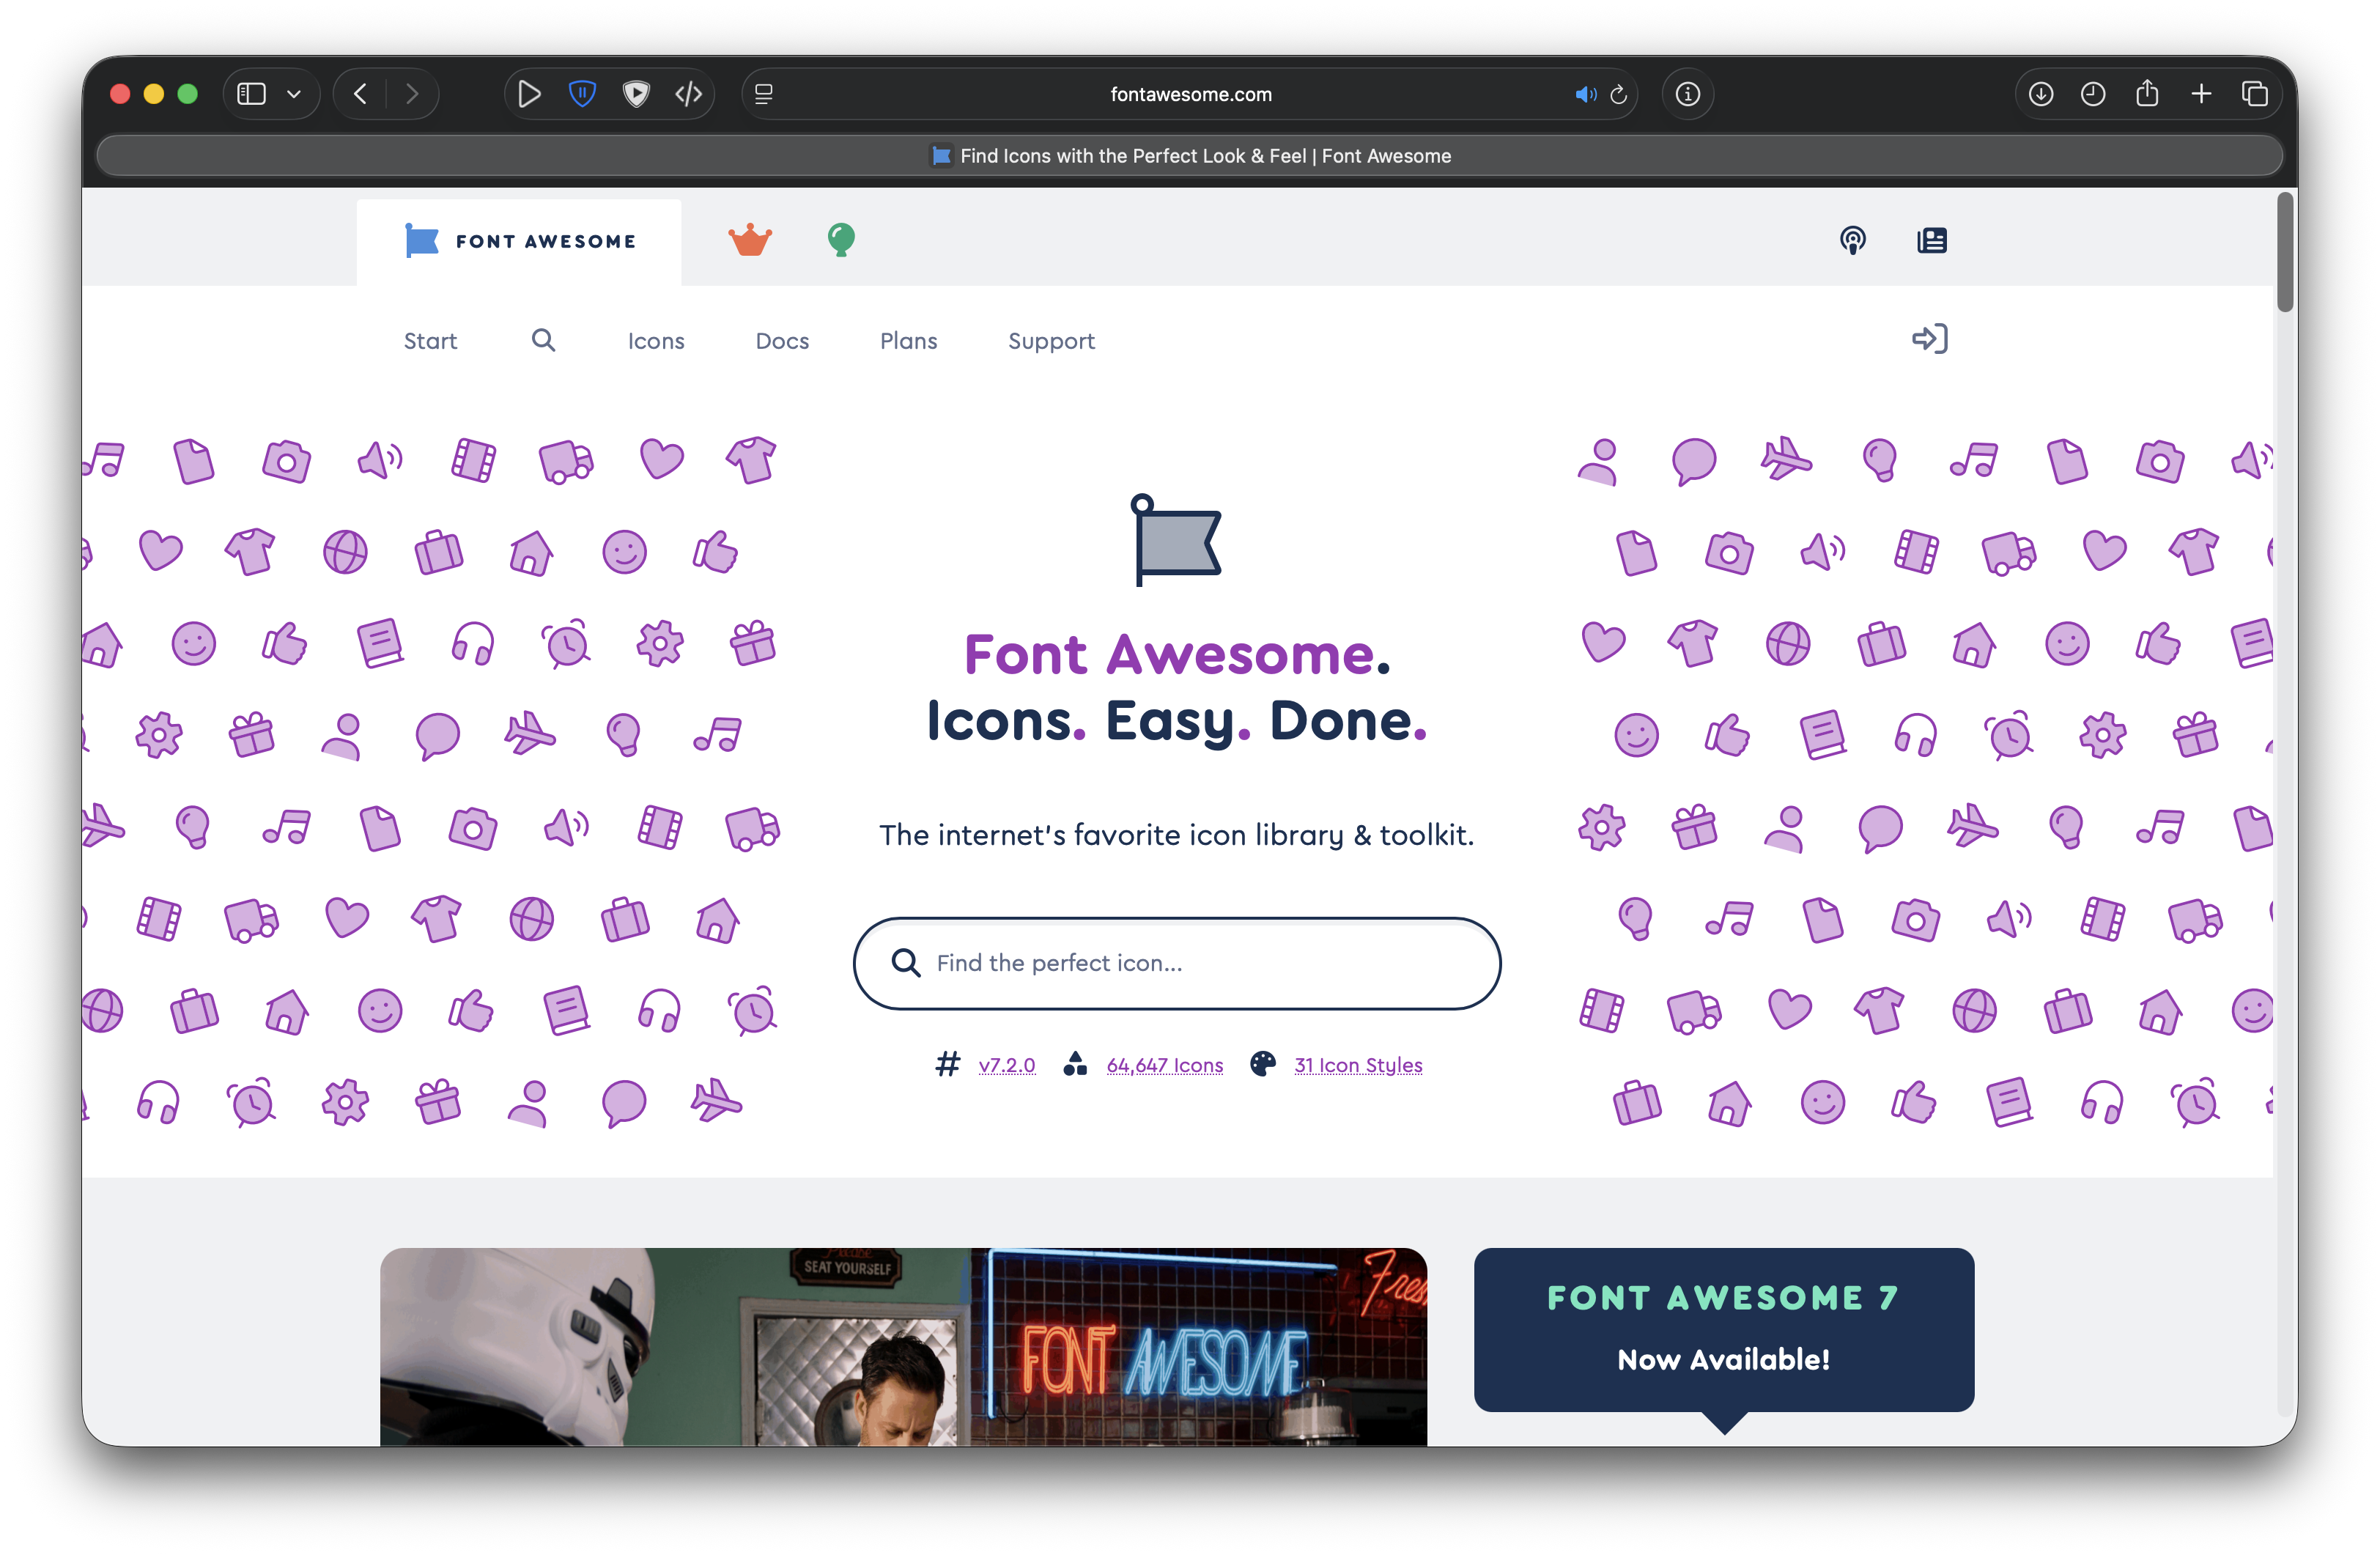Image resolution: width=2380 pixels, height=1555 pixels.
Task: Open a new tab with the plus icon
Action: (2201, 94)
